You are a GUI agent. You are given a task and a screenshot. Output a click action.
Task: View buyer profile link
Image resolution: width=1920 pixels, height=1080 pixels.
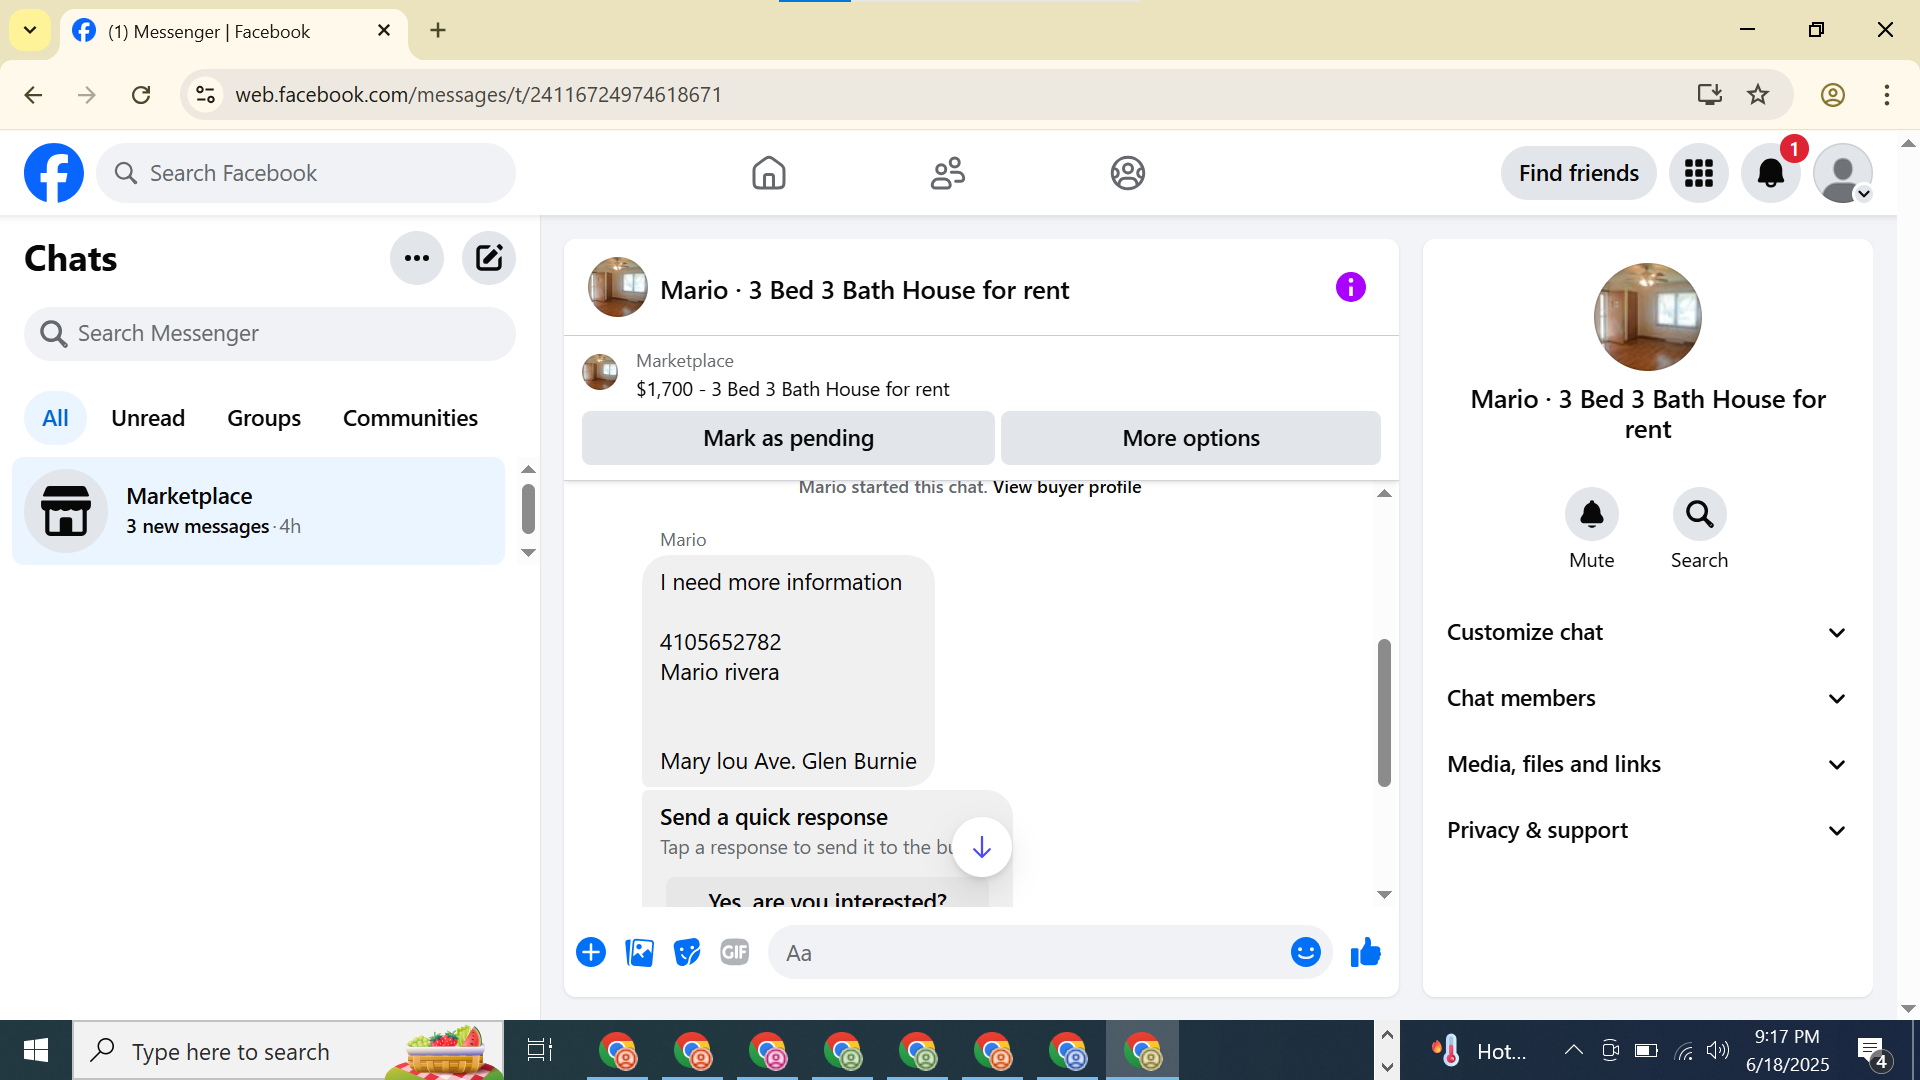pyautogui.click(x=1066, y=487)
